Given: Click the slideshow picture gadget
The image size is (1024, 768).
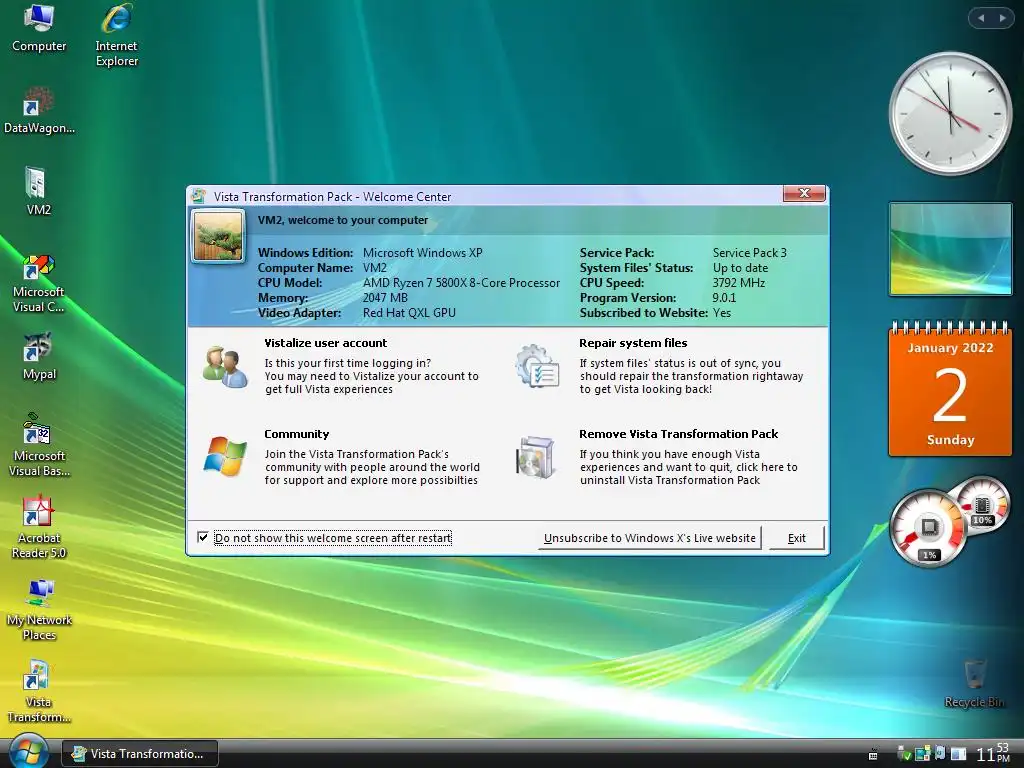Looking at the screenshot, I should click(950, 249).
